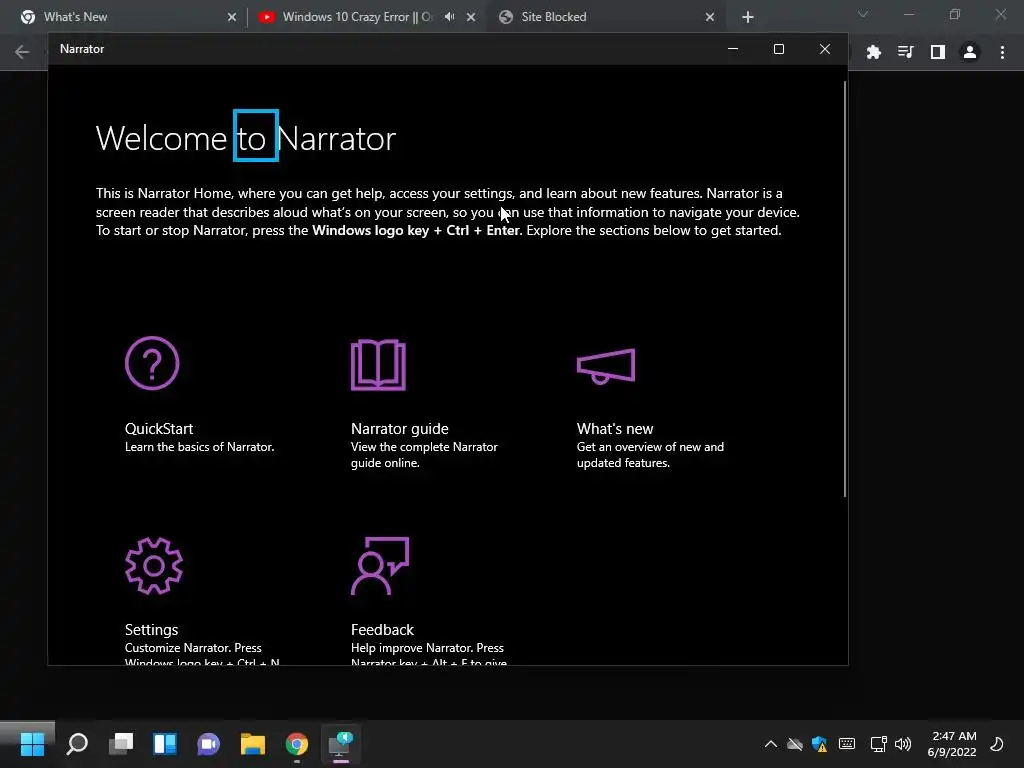
Task: Maximize the Narrator window
Action: pos(778,49)
